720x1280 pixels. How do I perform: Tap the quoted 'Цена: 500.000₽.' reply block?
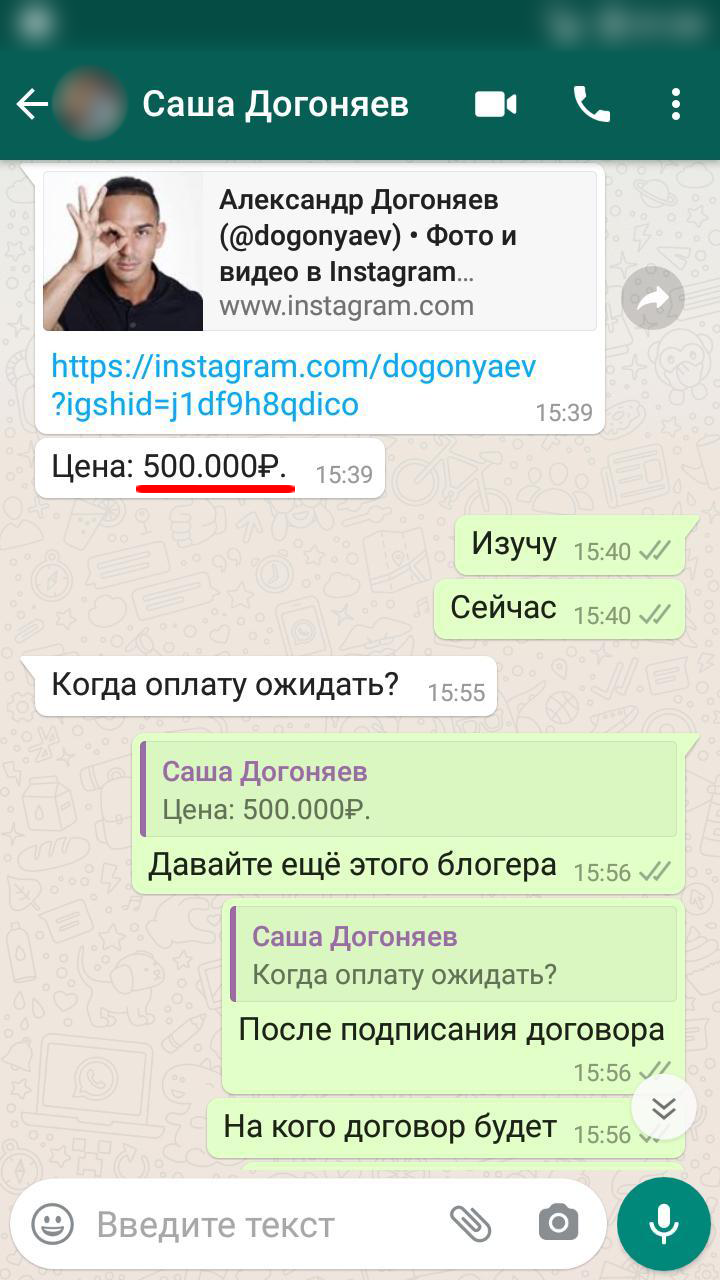pos(409,789)
